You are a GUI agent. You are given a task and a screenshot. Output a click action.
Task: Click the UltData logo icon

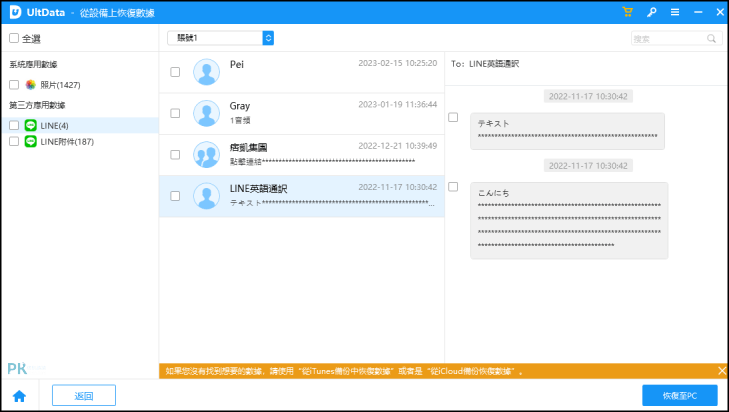[15, 12]
